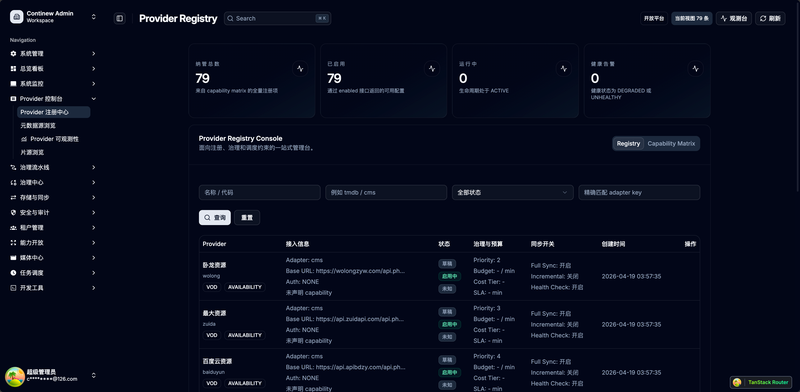Switch to the Capability Matrix toggle
The image size is (800, 392).
pos(671,143)
